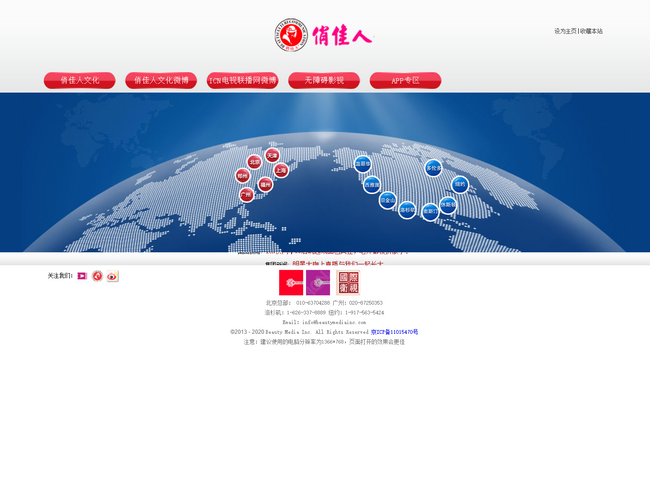The height and width of the screenshot is (500, 650).
Task: Click the 温哥华 blue city marker
Action: pyautogui.click(x=362, y=163)
